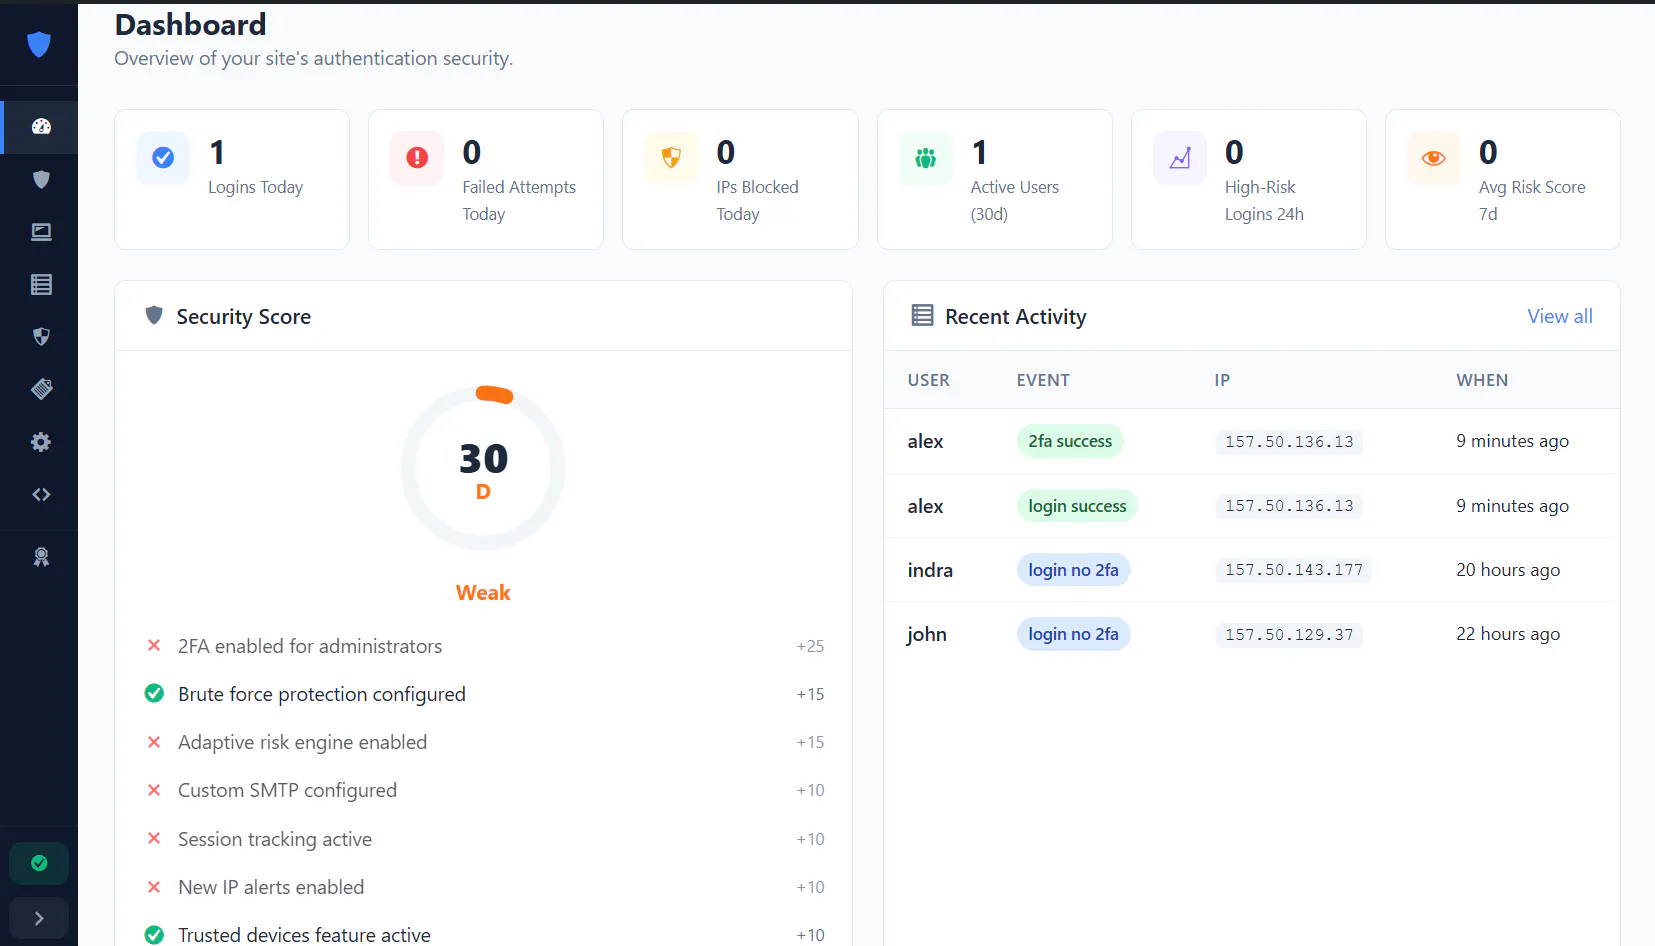Open View all recent activity

pos(1559,316)
